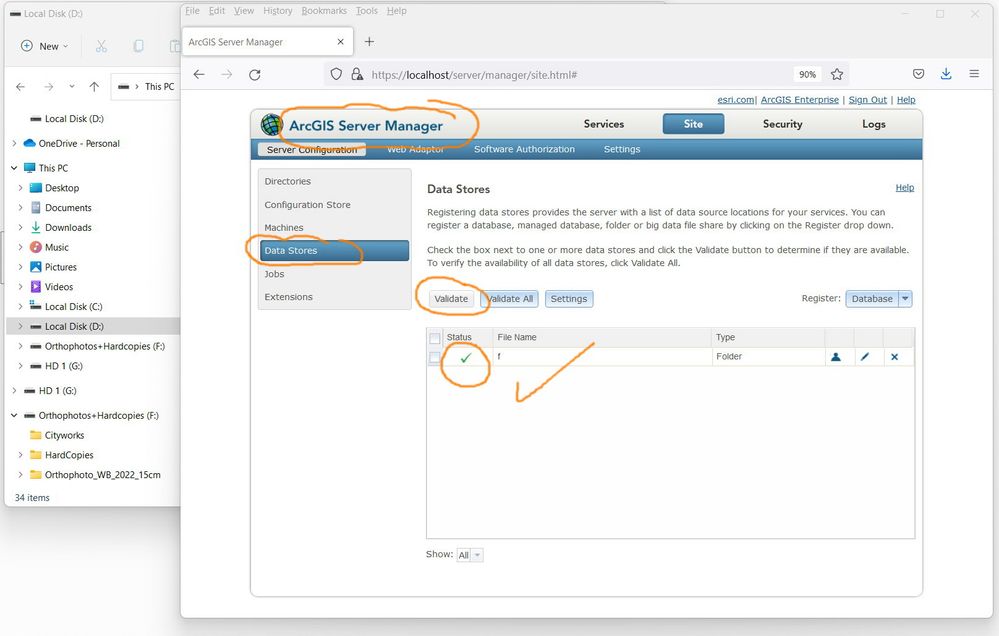
Task: Click the 90% zoom indicator
Action: [x=807, y=75]
